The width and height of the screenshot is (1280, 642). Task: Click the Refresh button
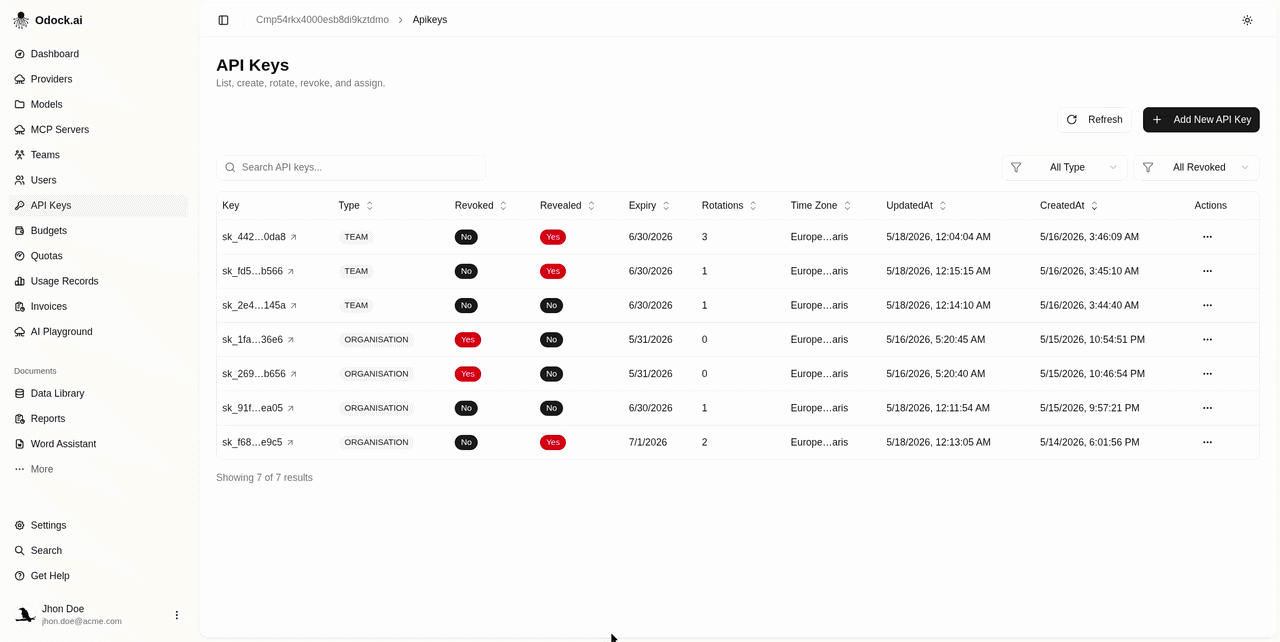1094,120
